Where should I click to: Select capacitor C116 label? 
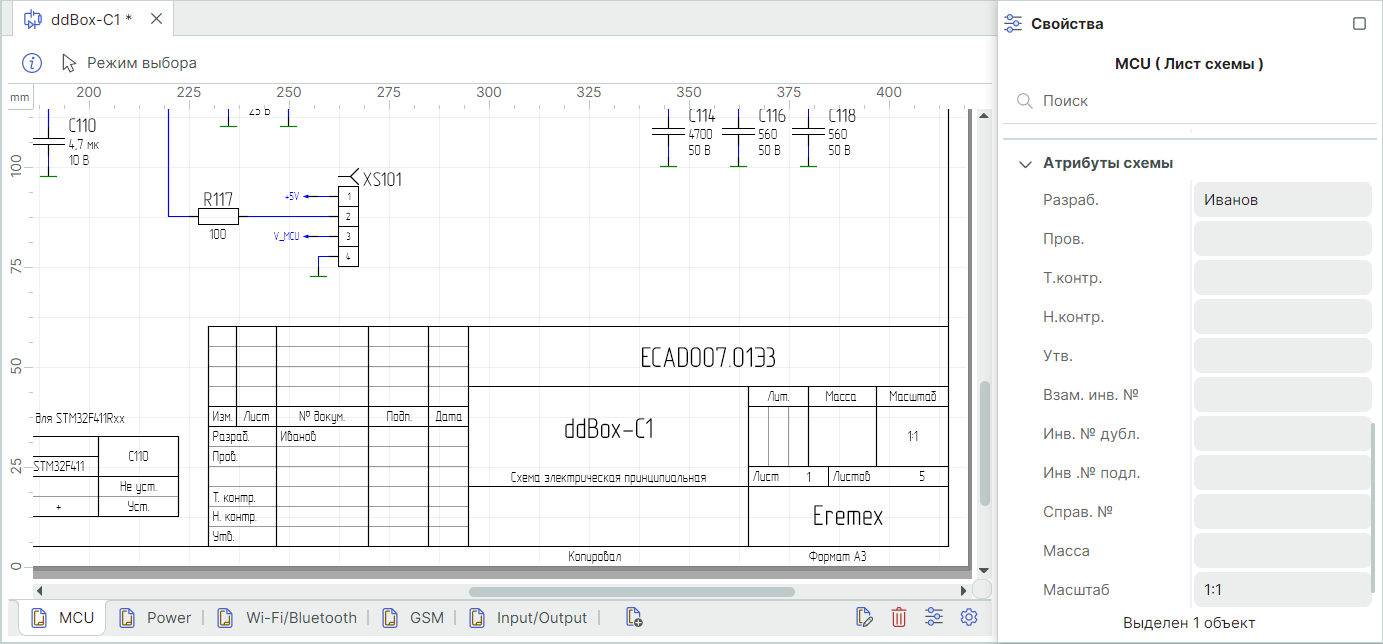(x=772, y=116)
